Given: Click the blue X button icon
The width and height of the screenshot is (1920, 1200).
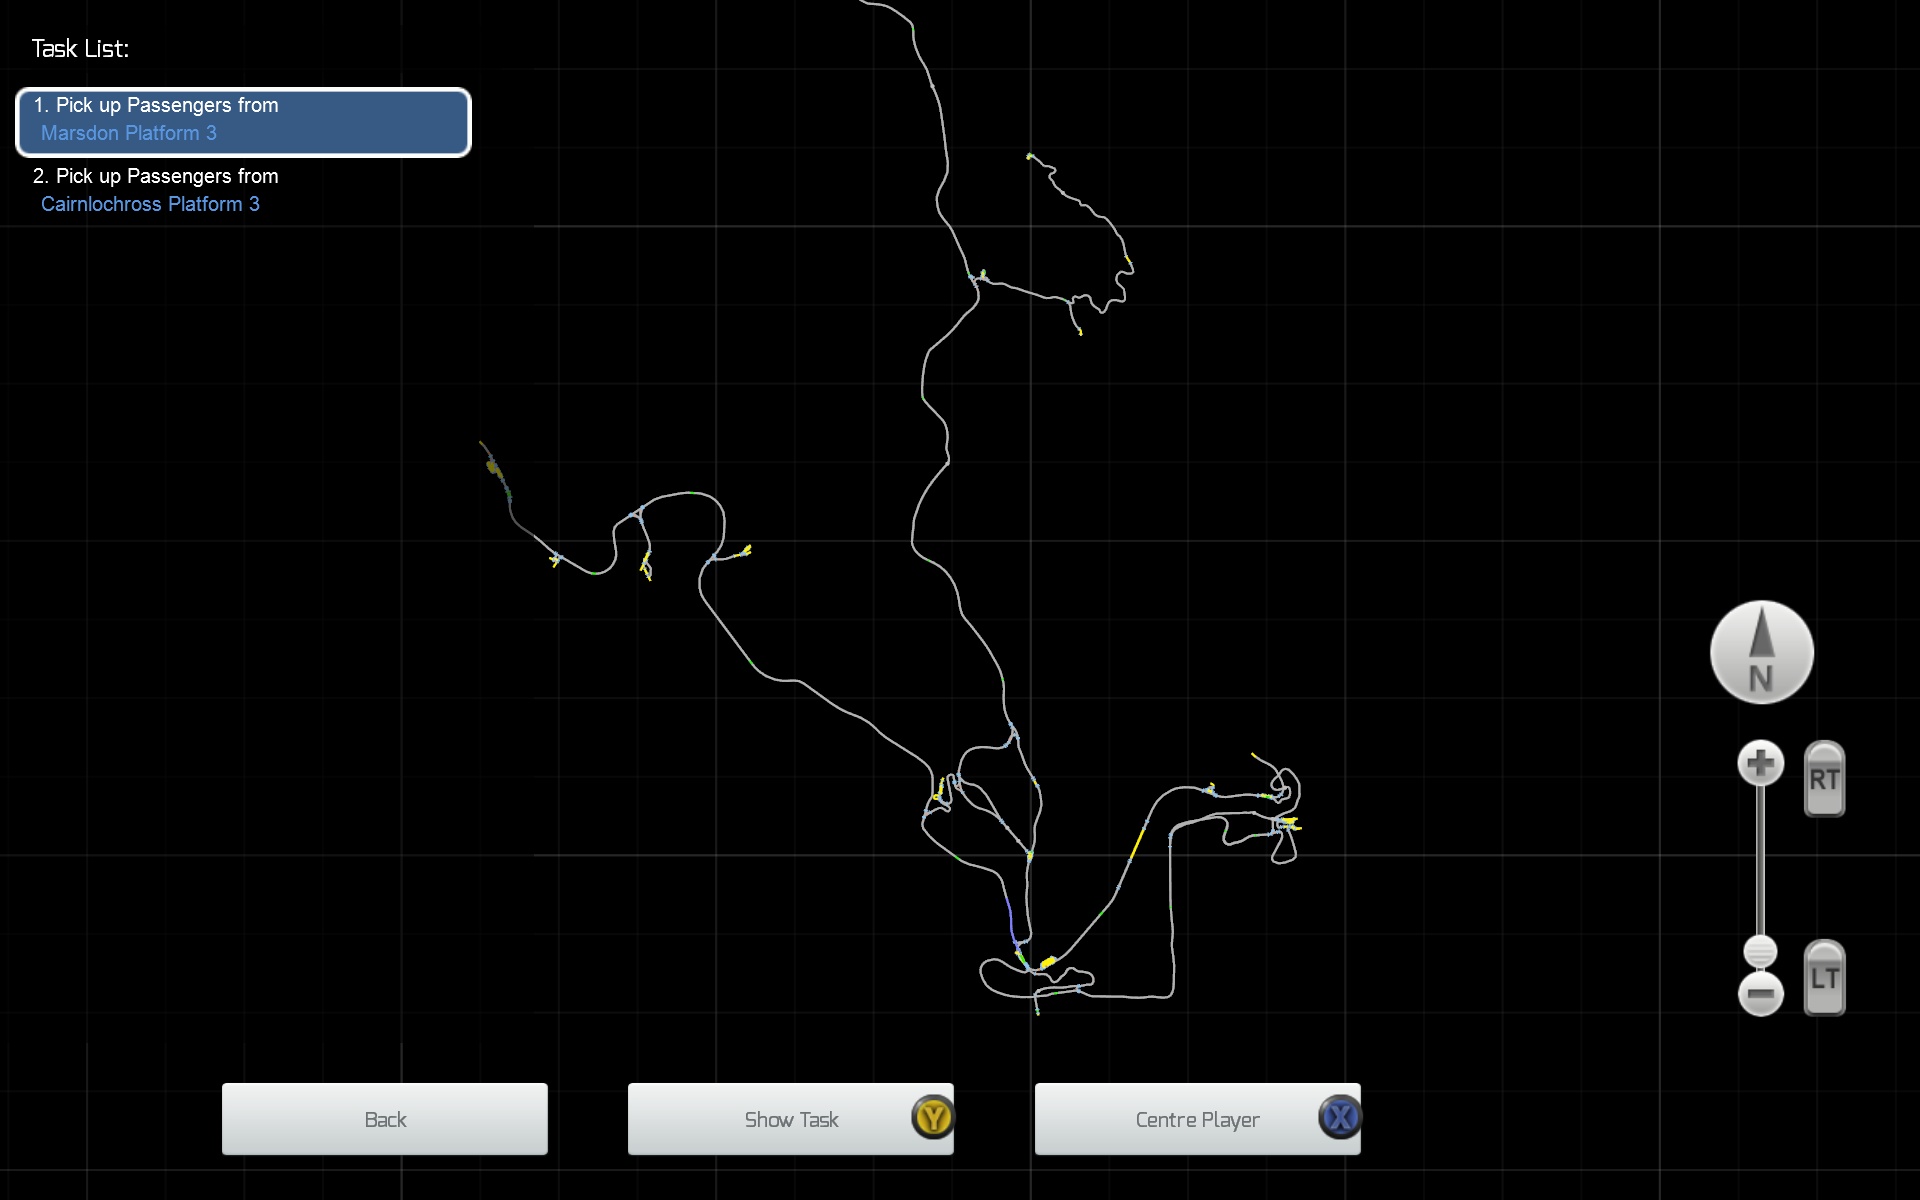Looking at the screenshot, I should click(x=1339, y=1117).
